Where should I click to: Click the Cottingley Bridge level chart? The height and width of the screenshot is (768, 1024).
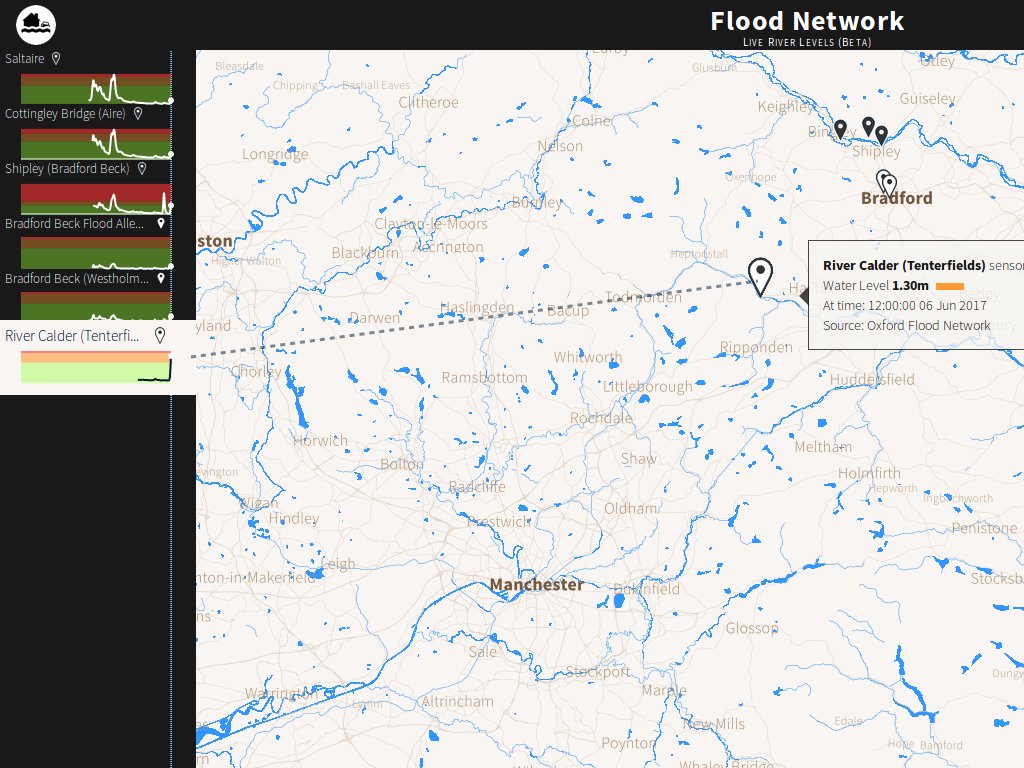click(x=96, y=144)
